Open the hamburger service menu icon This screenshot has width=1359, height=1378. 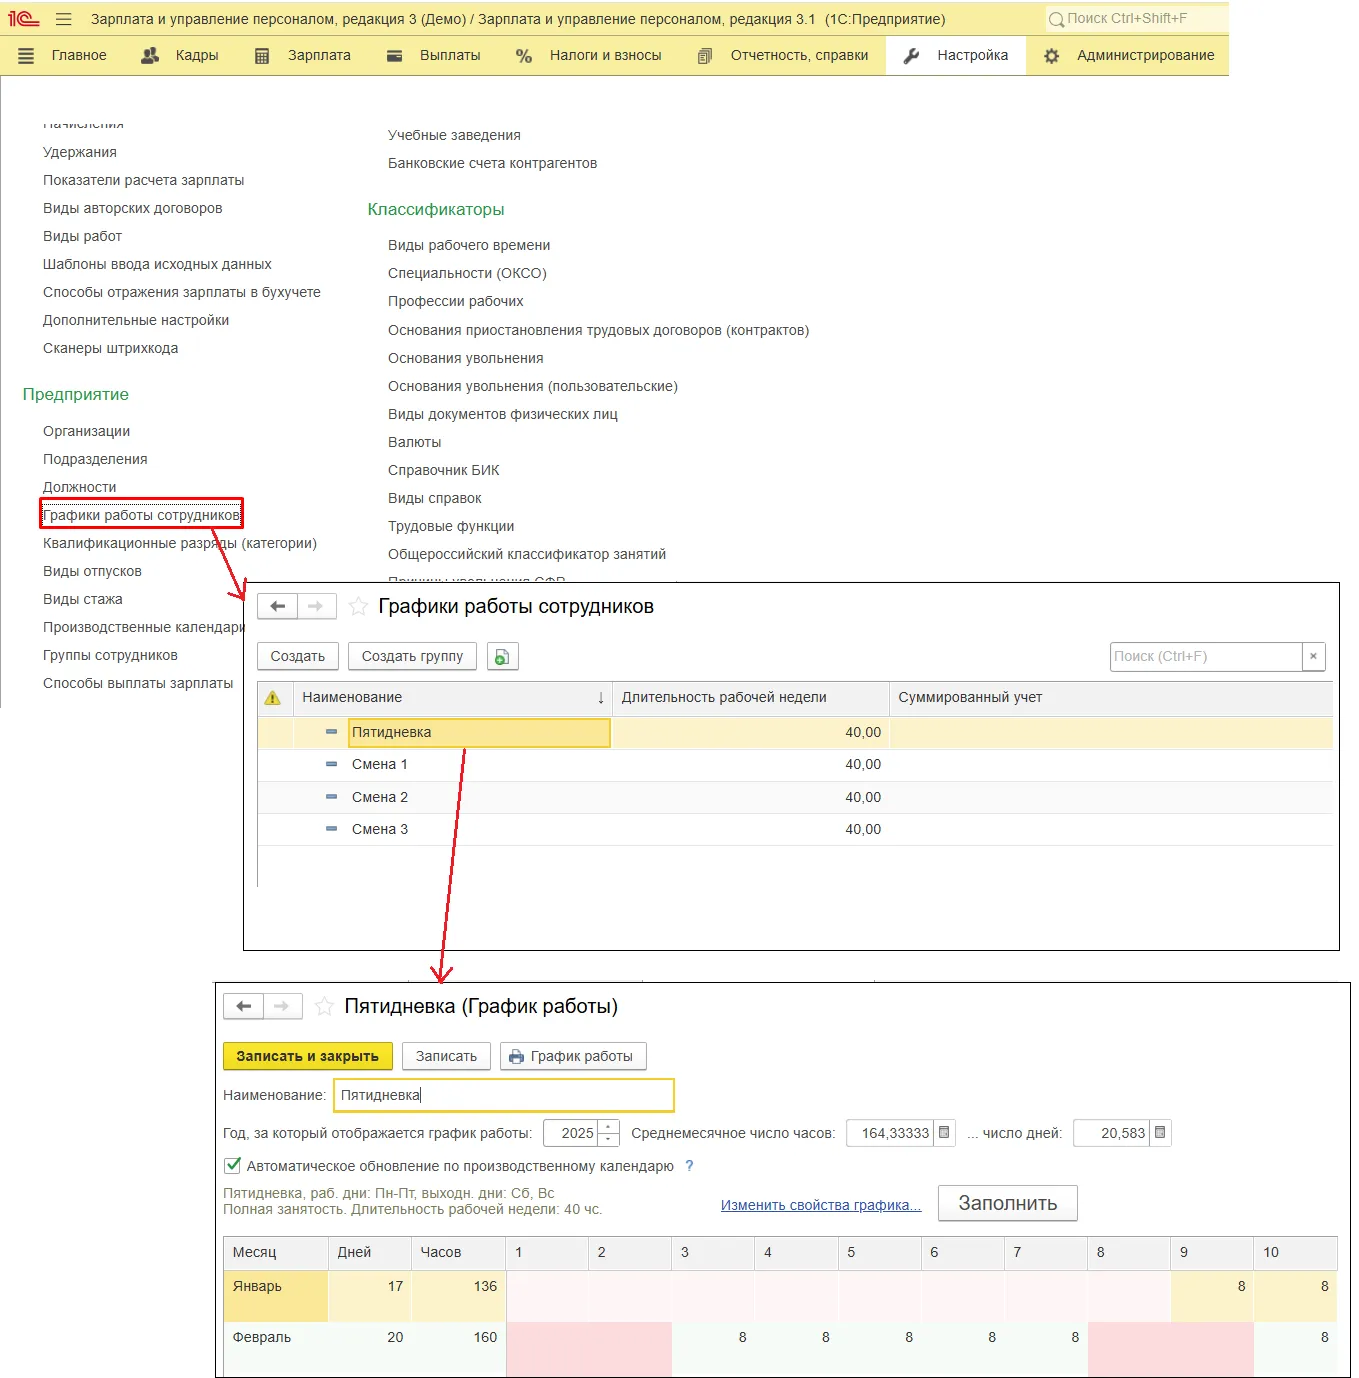click(x=64, y=19)
